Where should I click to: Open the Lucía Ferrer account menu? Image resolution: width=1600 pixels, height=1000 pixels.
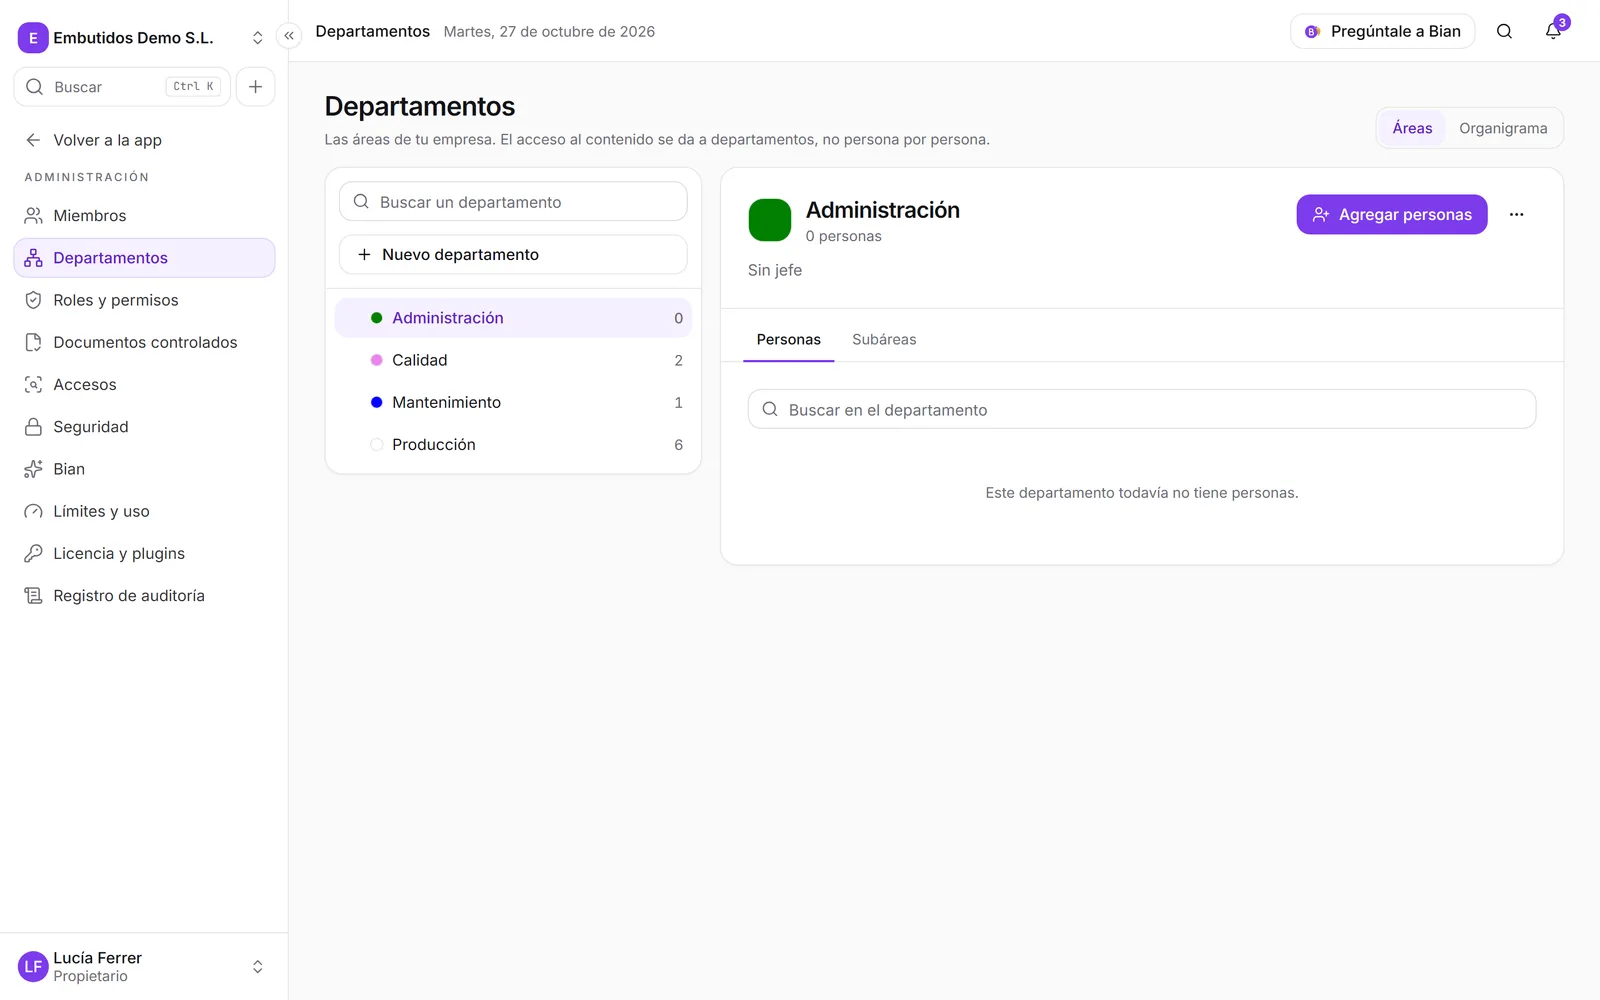144,967
